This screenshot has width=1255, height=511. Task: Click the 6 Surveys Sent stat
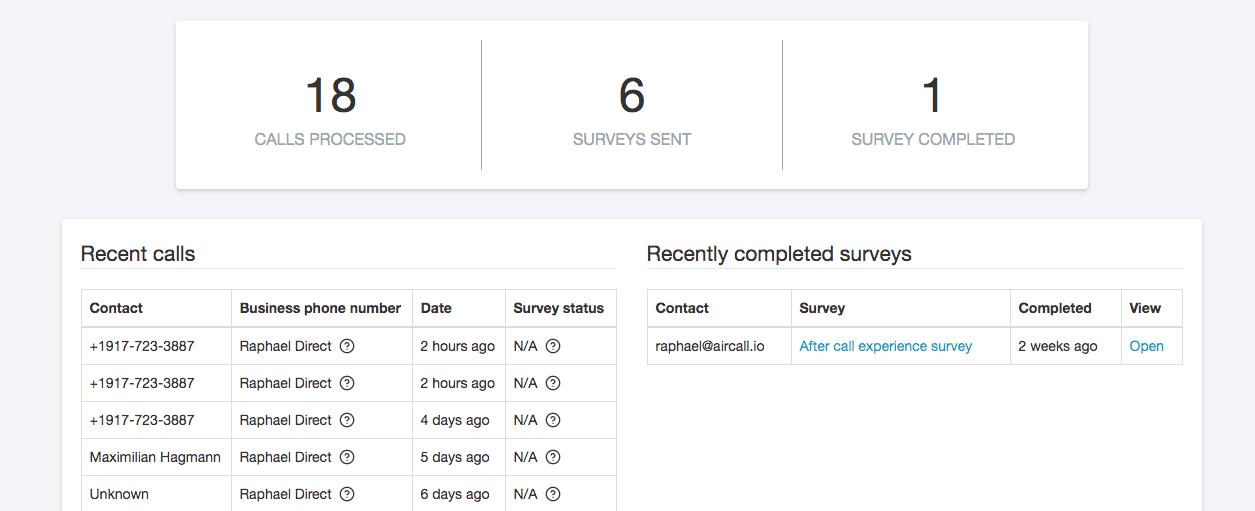(632, 110)
